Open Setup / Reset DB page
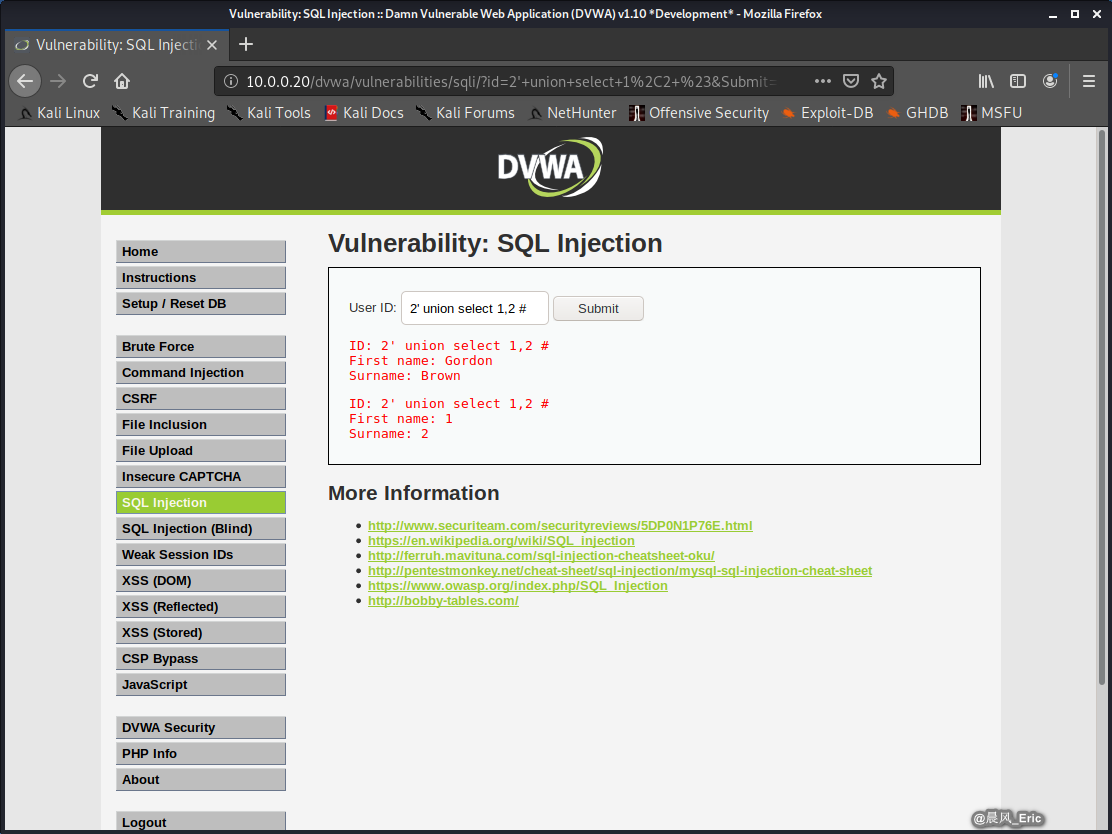The width and height of the screenshot is (1112, 834). pyautogui.click(x=201, y=304)
